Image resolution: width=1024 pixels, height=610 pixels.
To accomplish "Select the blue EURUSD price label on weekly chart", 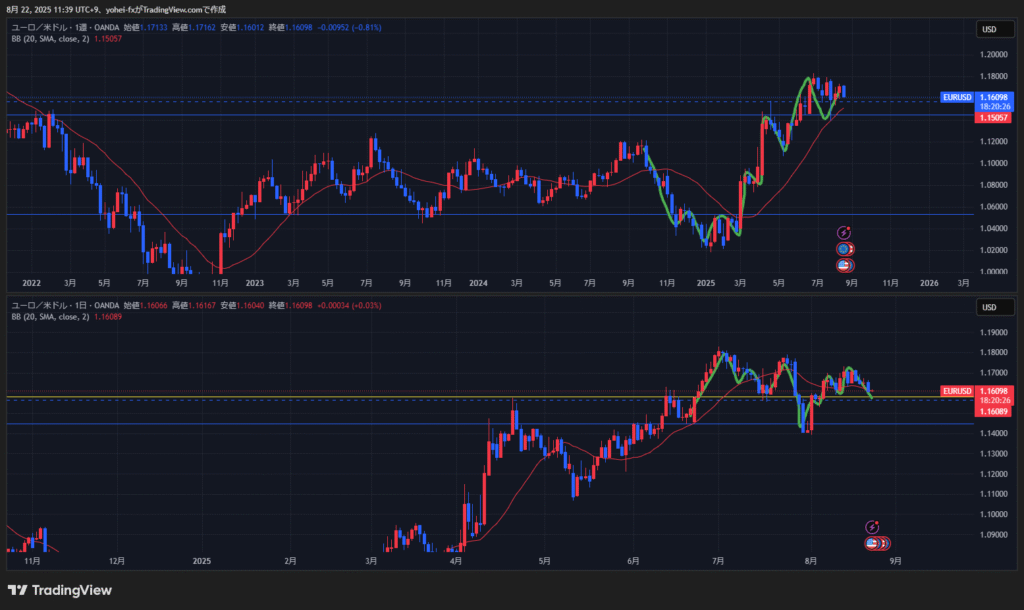I will pyautogui.click(x=957, y=97).
